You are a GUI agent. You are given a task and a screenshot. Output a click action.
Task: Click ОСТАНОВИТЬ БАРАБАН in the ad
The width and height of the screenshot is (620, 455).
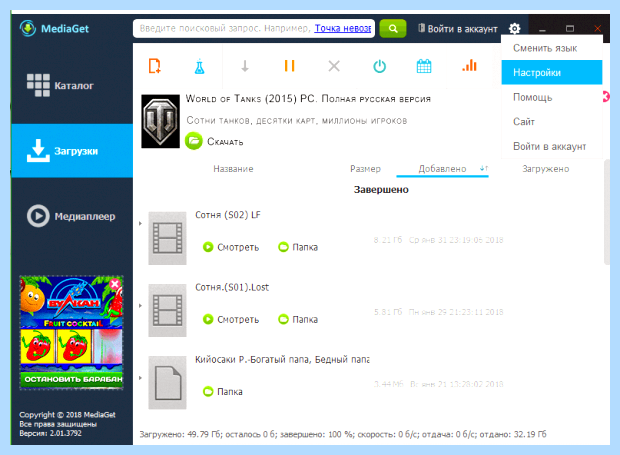click(x=72, y=379)
